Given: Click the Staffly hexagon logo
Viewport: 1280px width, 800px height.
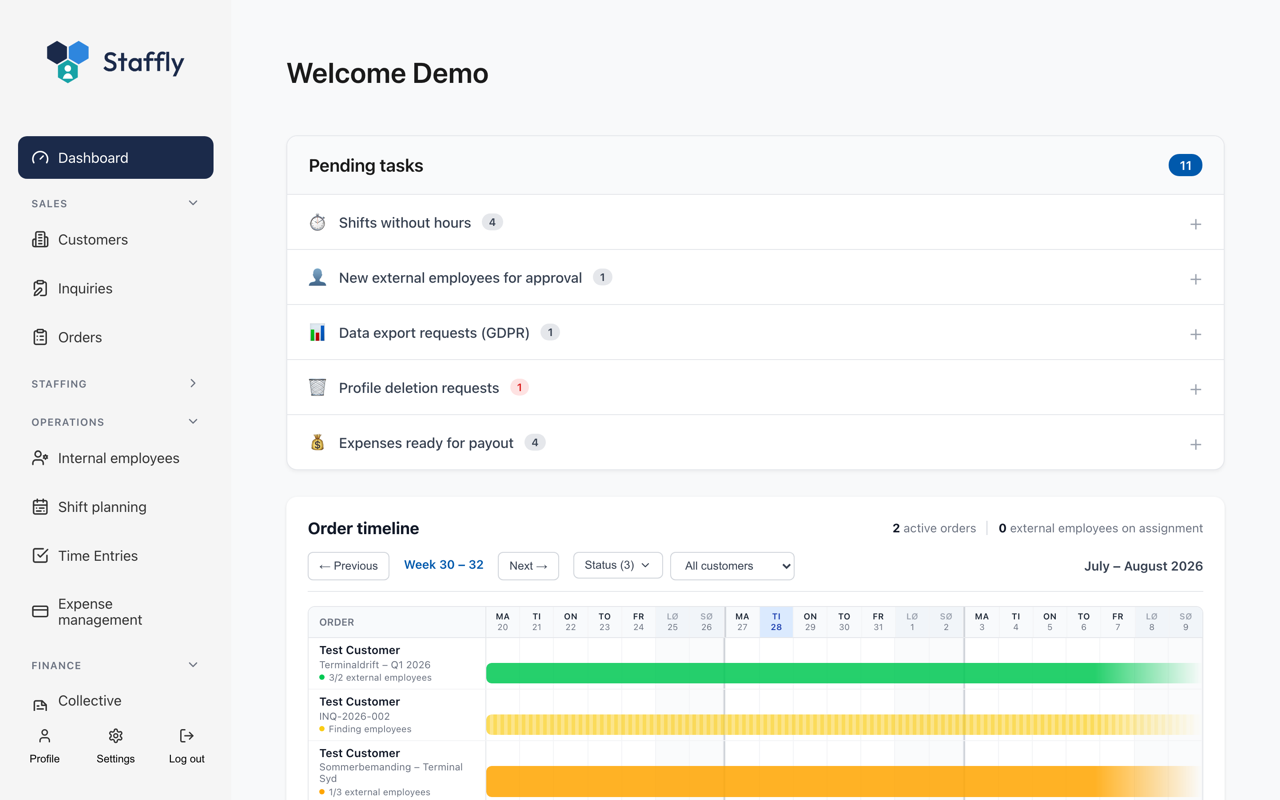Looking at the screenshot, I should tap(68, 61).
